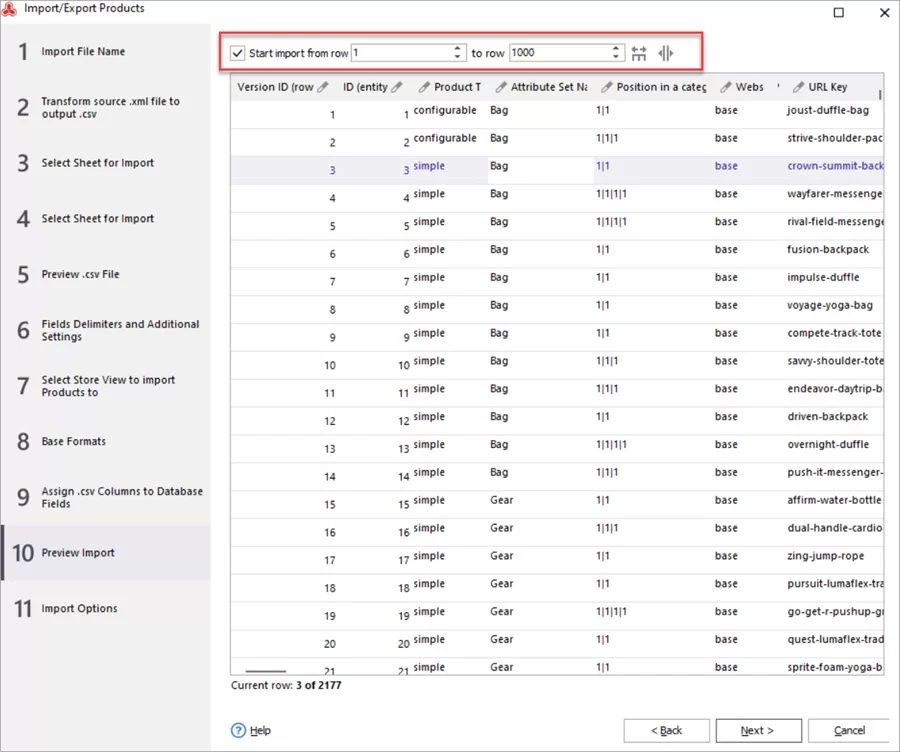Viewport: 900px width, 752px height.
Task: Click the pencil icon in Version ID column header
Action: 323,87
